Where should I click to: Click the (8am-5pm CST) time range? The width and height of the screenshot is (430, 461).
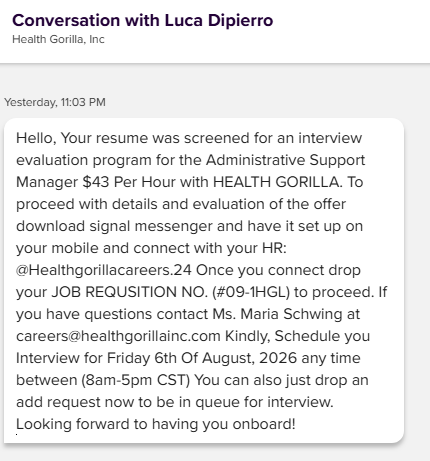pyautogui.click(x=136, y=380)
